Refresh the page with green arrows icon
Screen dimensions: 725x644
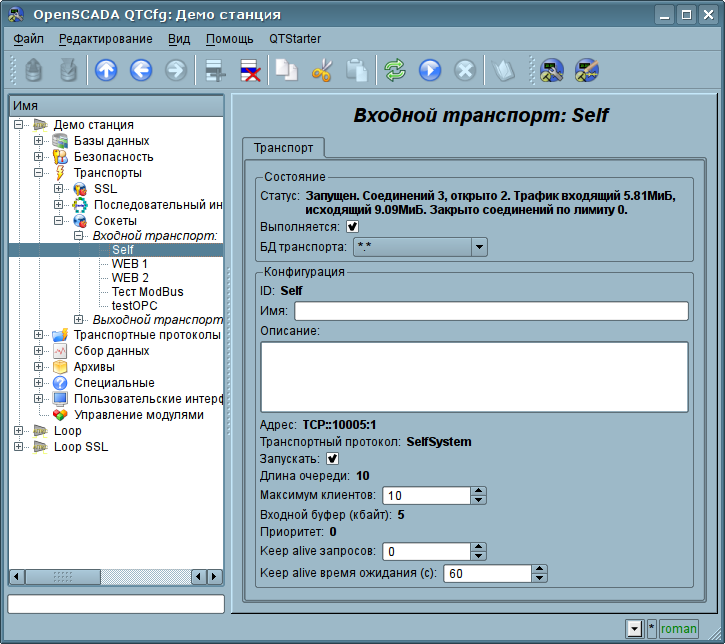click(x=395, y=71)
